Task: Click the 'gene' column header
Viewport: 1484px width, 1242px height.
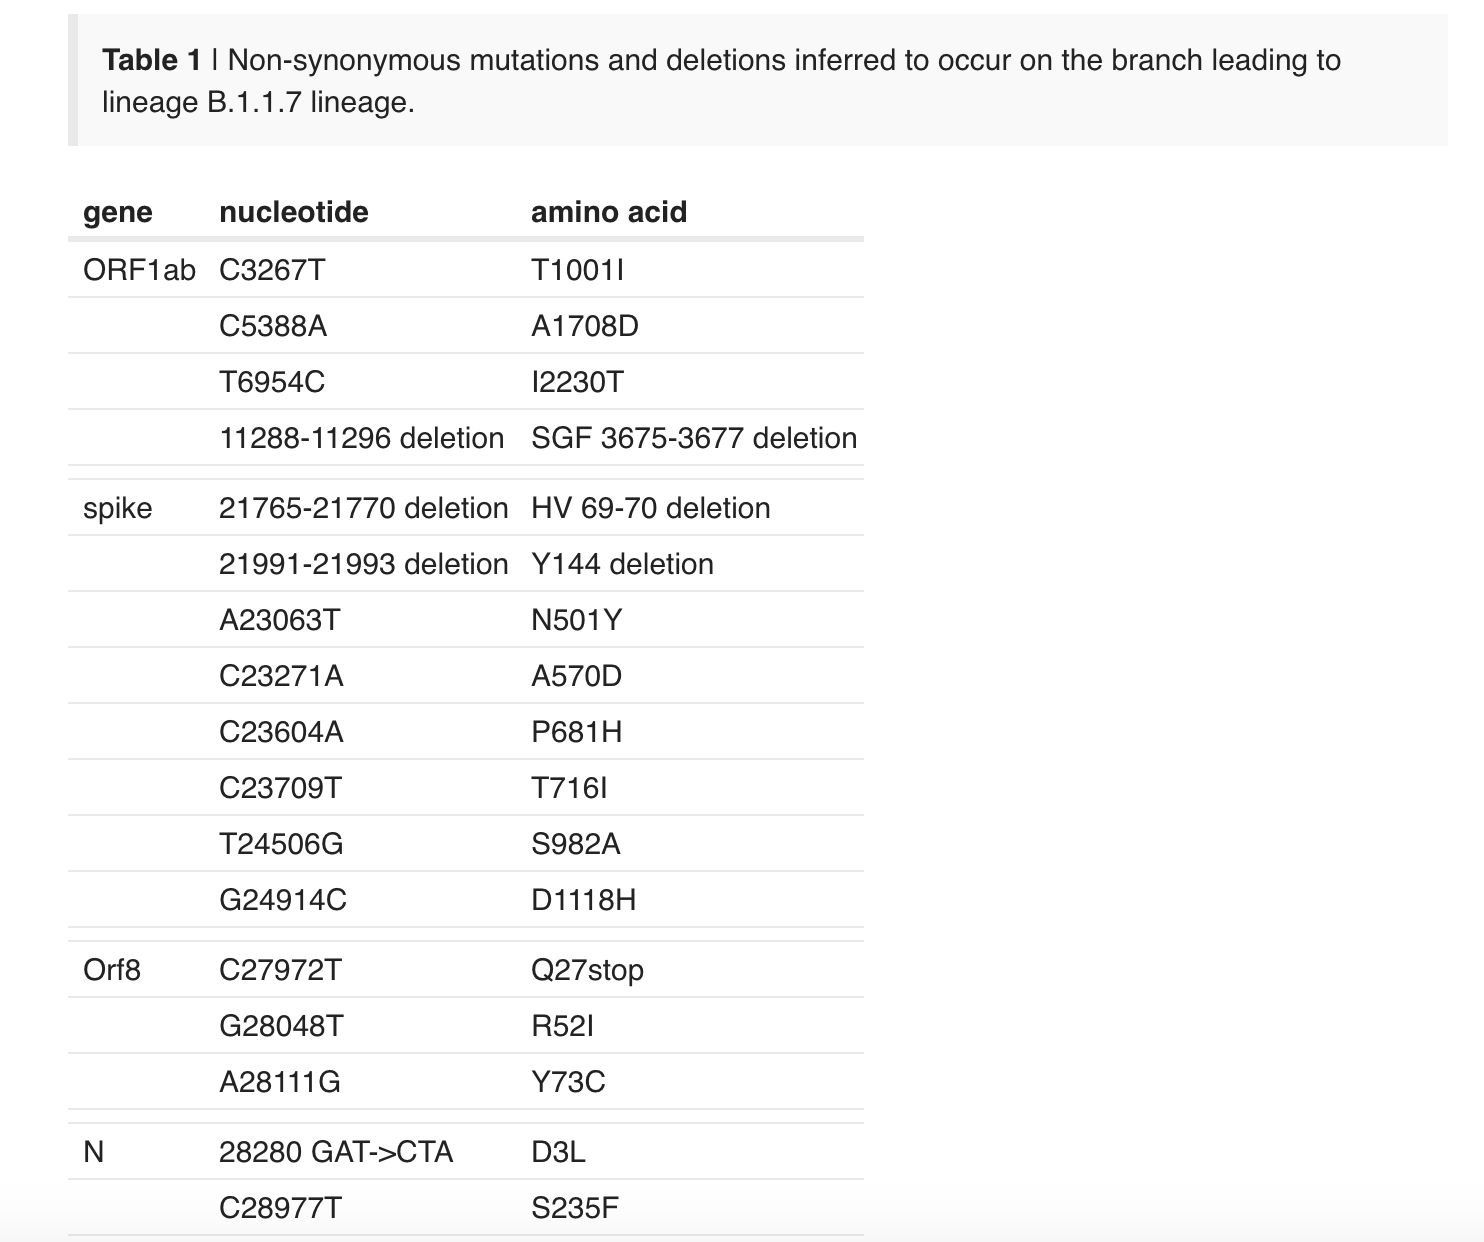Action: tap(118, 212)
